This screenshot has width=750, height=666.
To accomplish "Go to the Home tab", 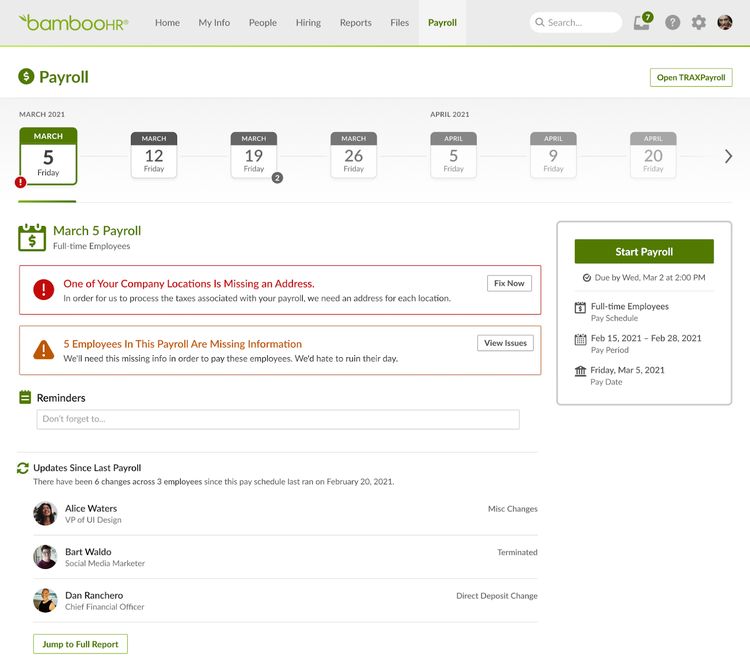I will (x=167, y=22).
